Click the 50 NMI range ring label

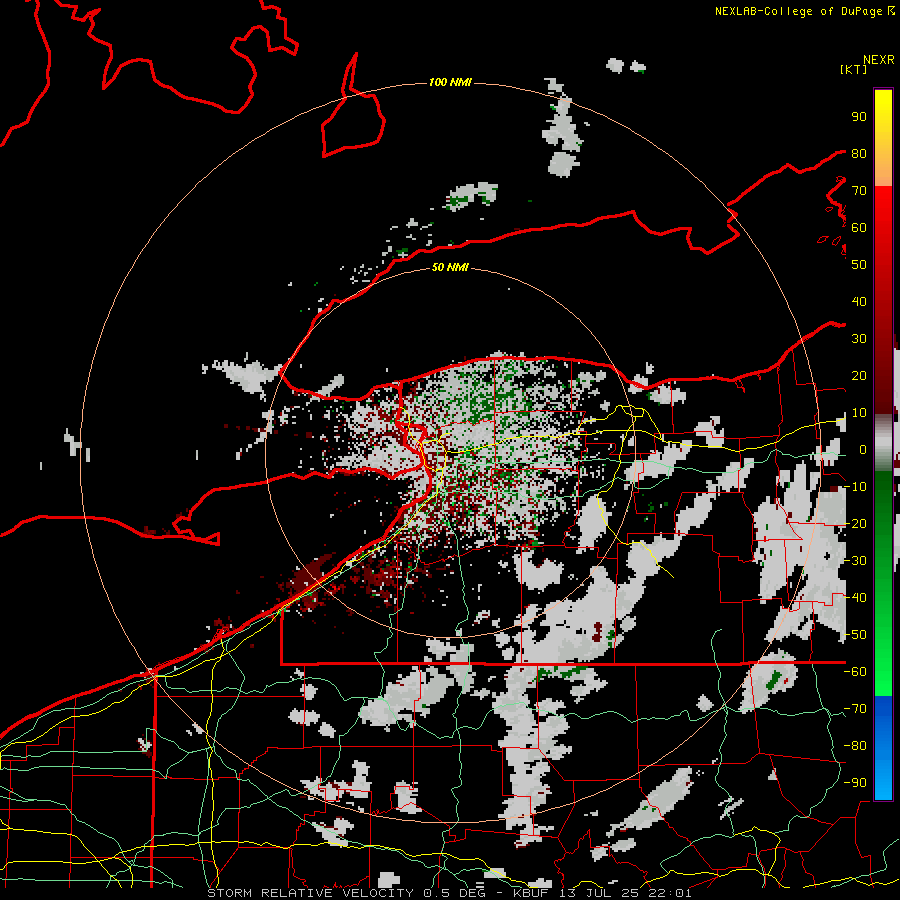[450, 267]
